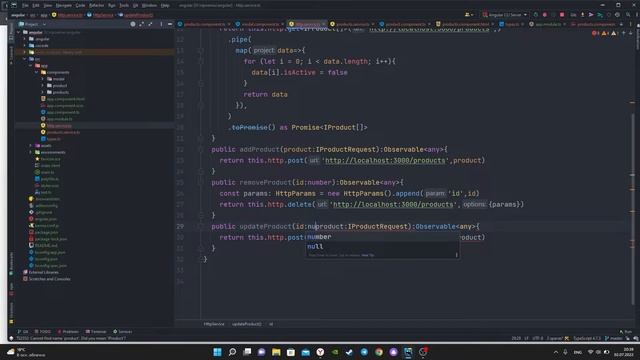
Task: Click the red error indicator icon in editor
Action: pyautogui.click(x=595, y=33)
